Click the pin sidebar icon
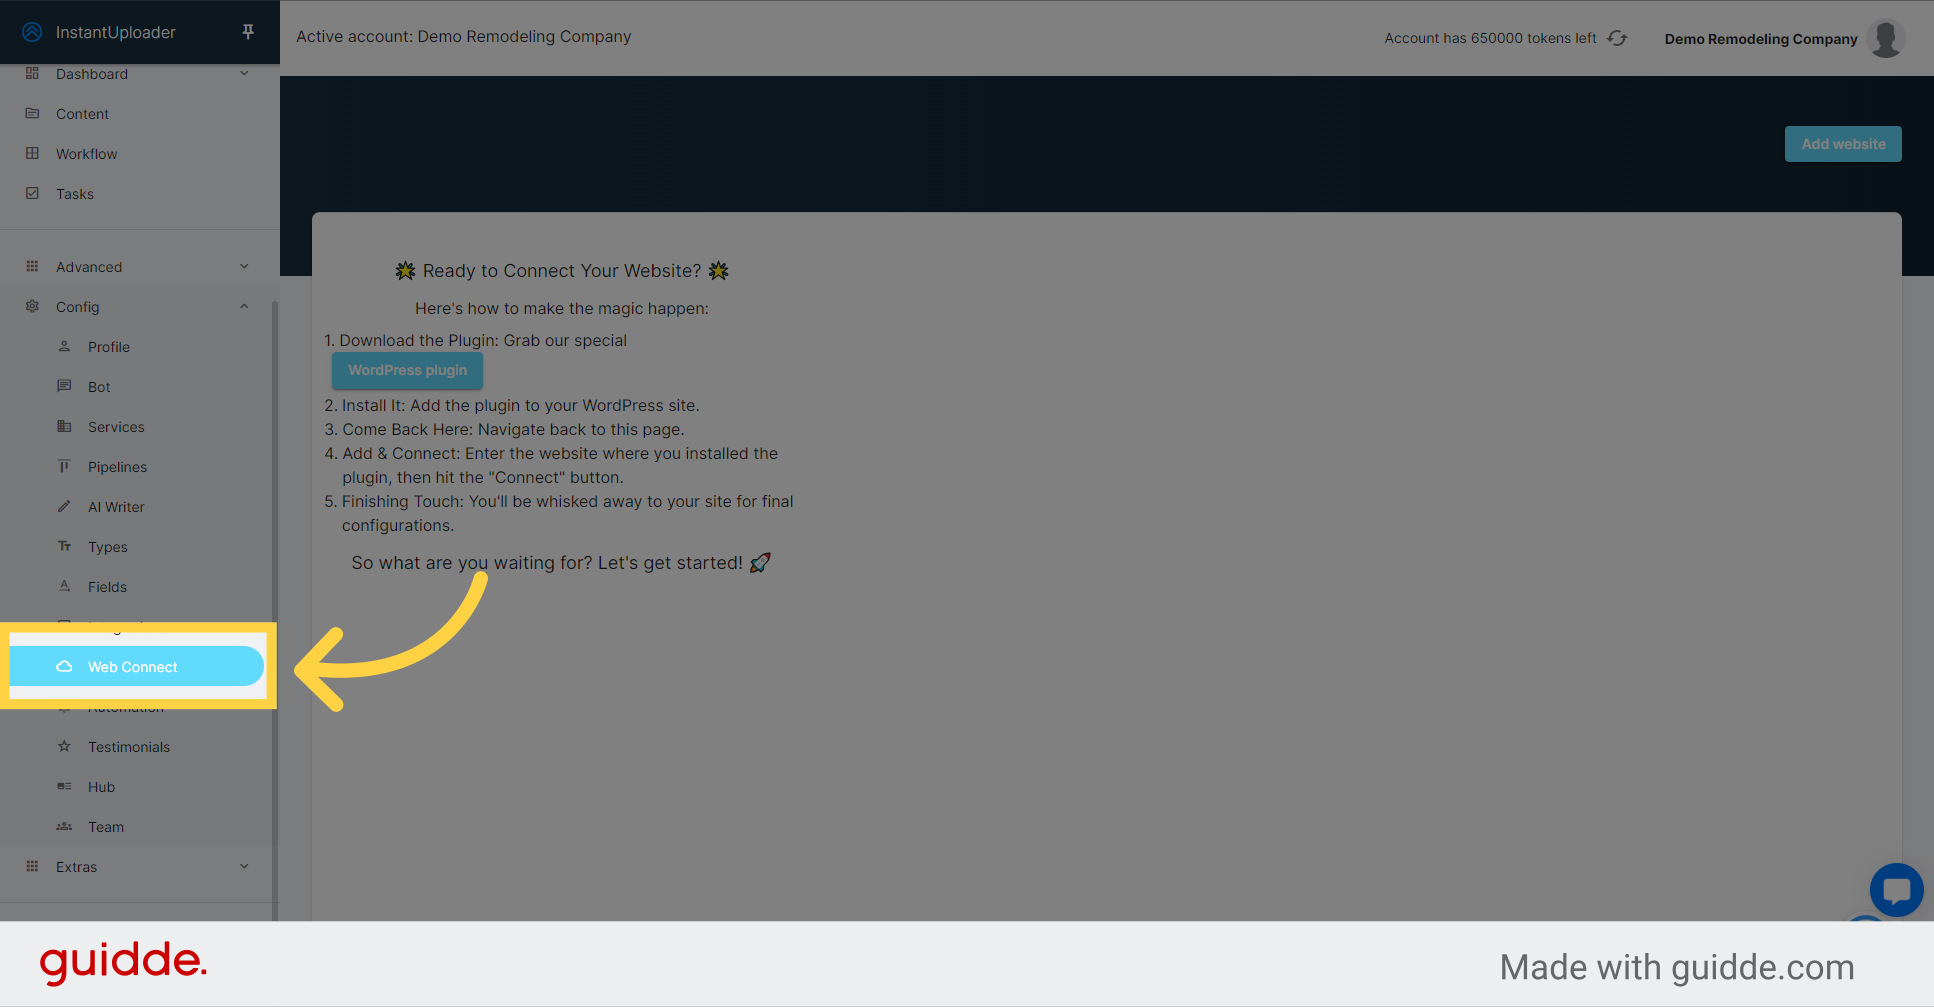Viewport: 1934px width, 1007px height. (248, 32)
